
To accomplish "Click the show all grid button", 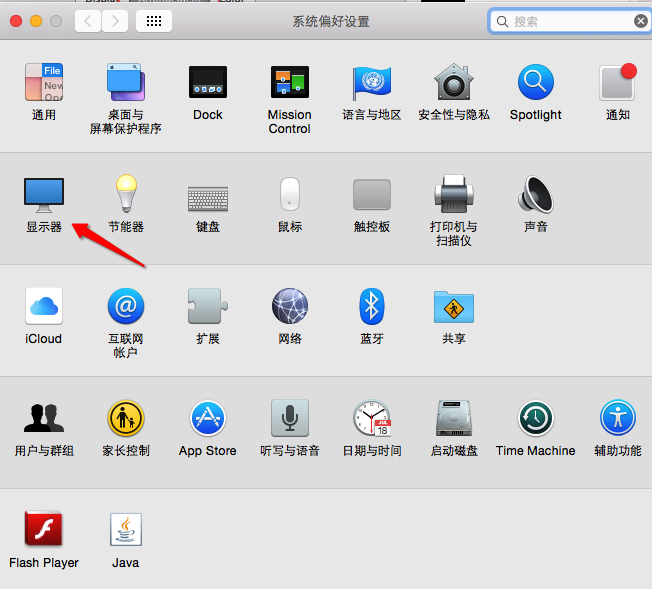I will (154, 21).
